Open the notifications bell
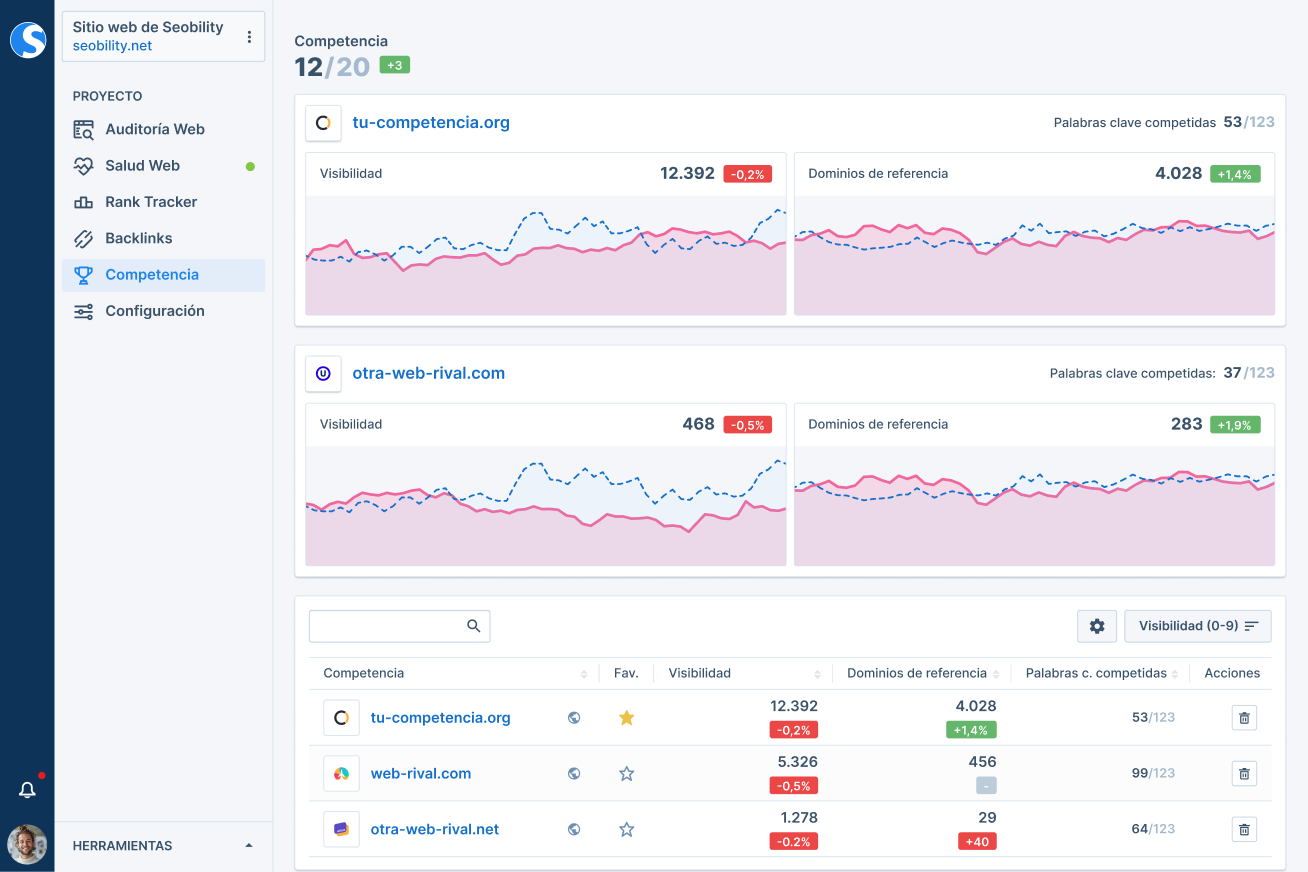The image size is (1308, 872). click(27, 790)
